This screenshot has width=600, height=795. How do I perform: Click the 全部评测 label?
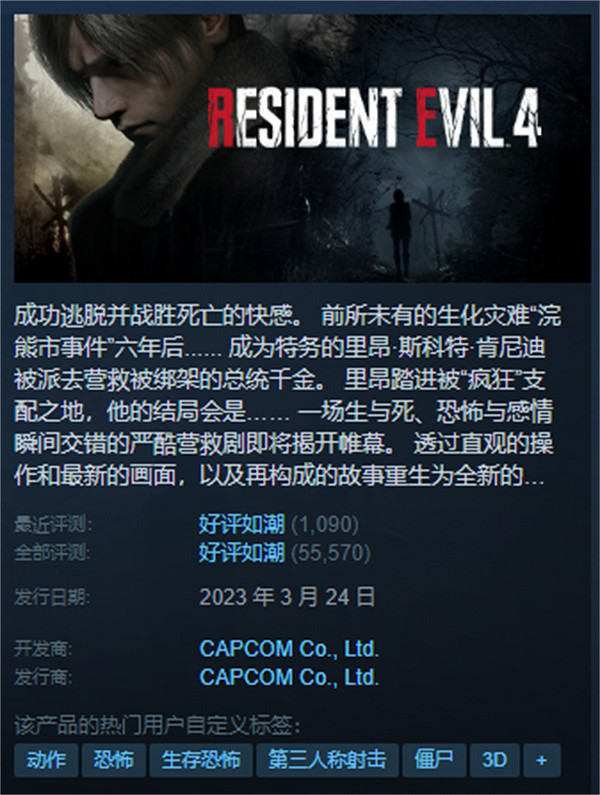[x=52, y=553]
